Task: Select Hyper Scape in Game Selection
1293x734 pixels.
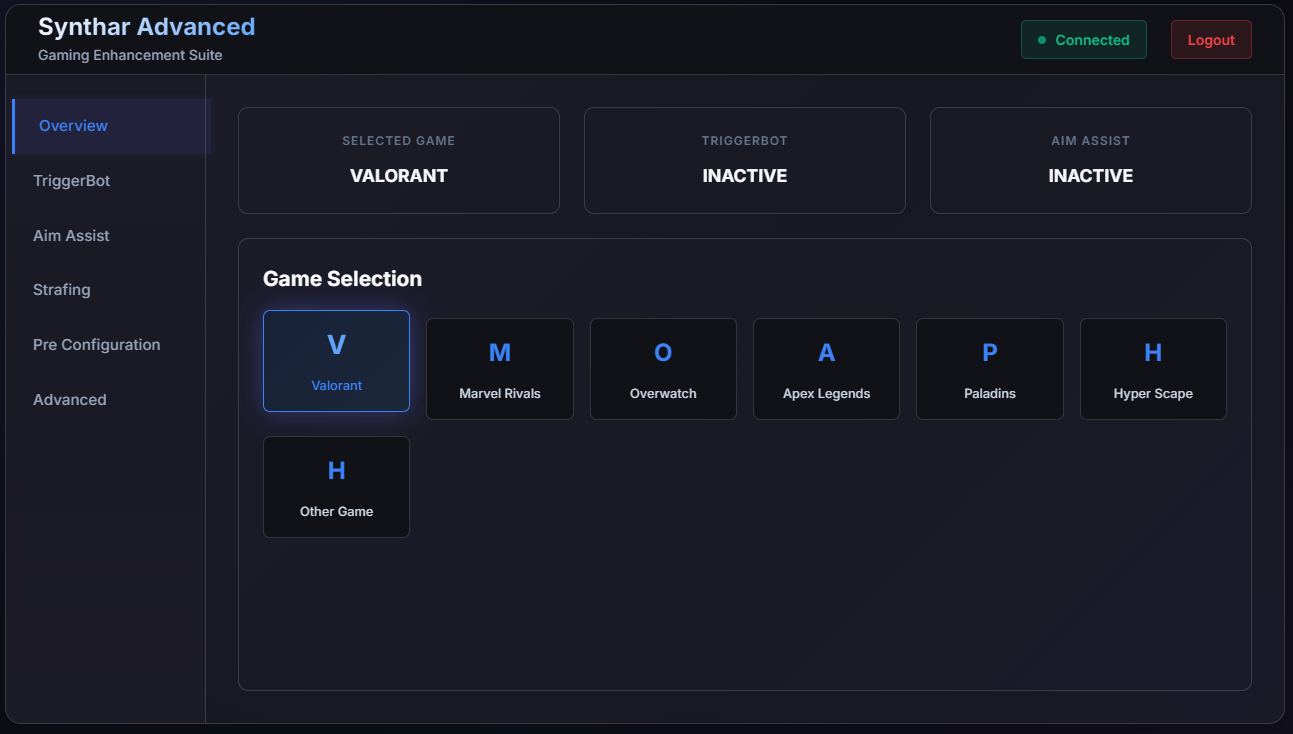Action: pos(1153,368)
